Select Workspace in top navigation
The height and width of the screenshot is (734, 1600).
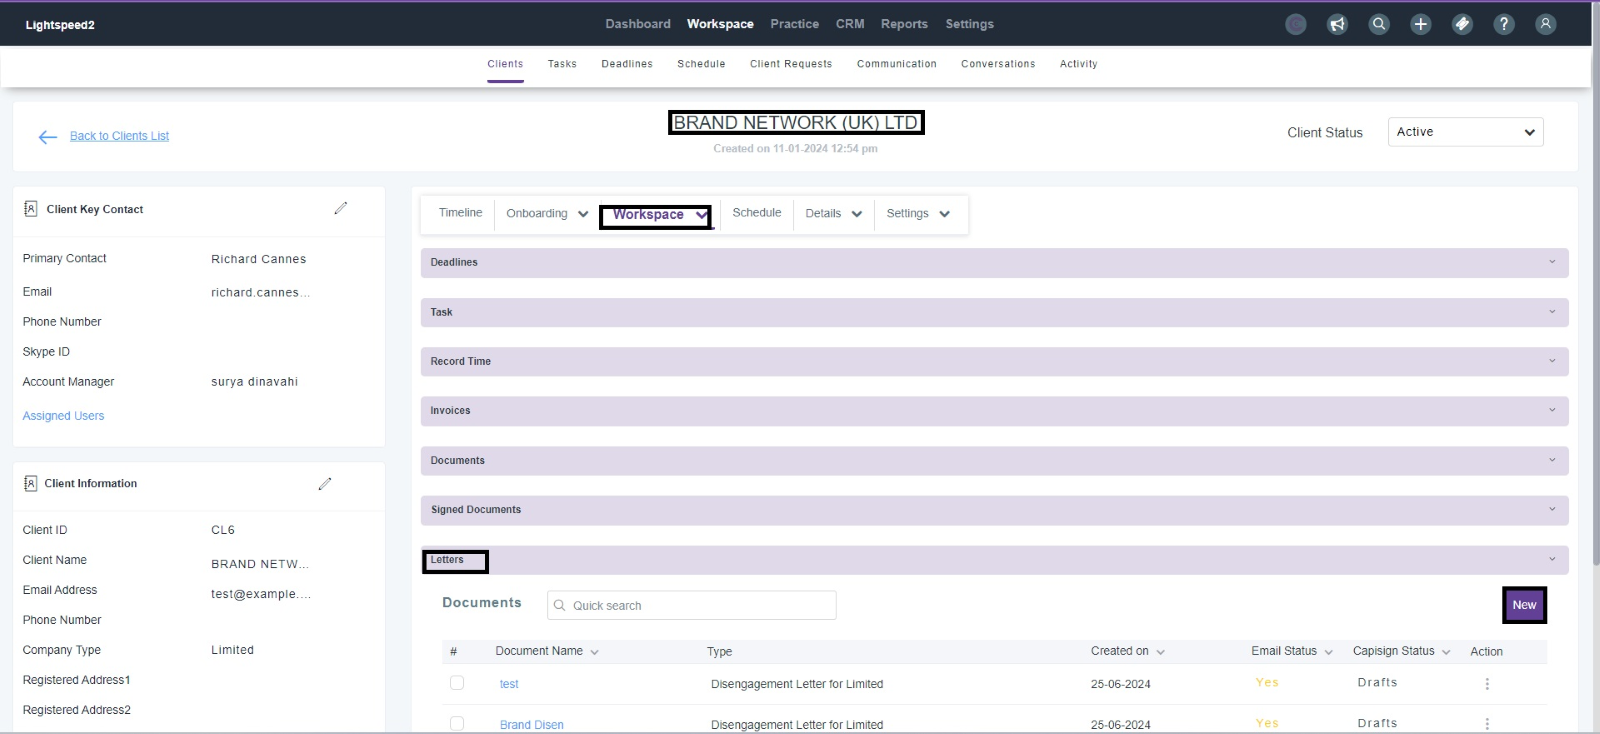[x=720, y=24]
